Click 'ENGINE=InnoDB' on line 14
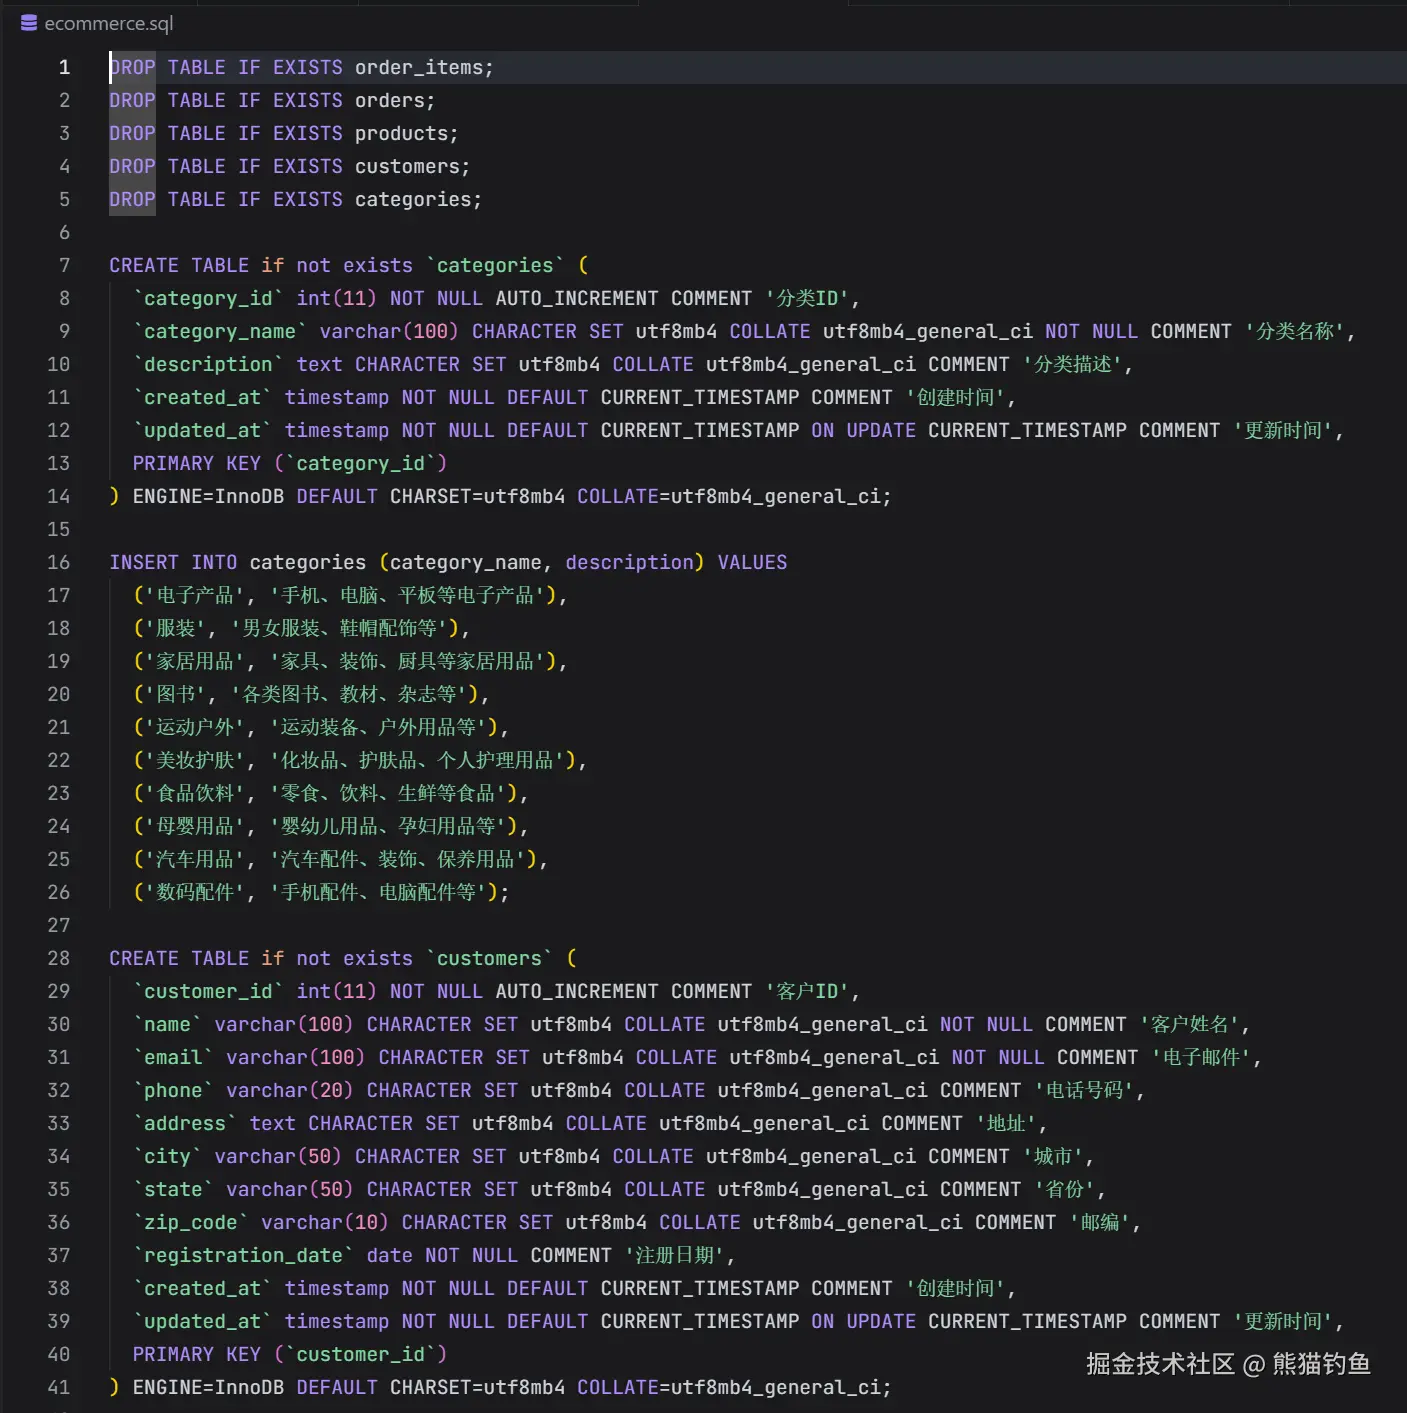The width and height of the screenshot is (1407, 1413). point(208,496)
